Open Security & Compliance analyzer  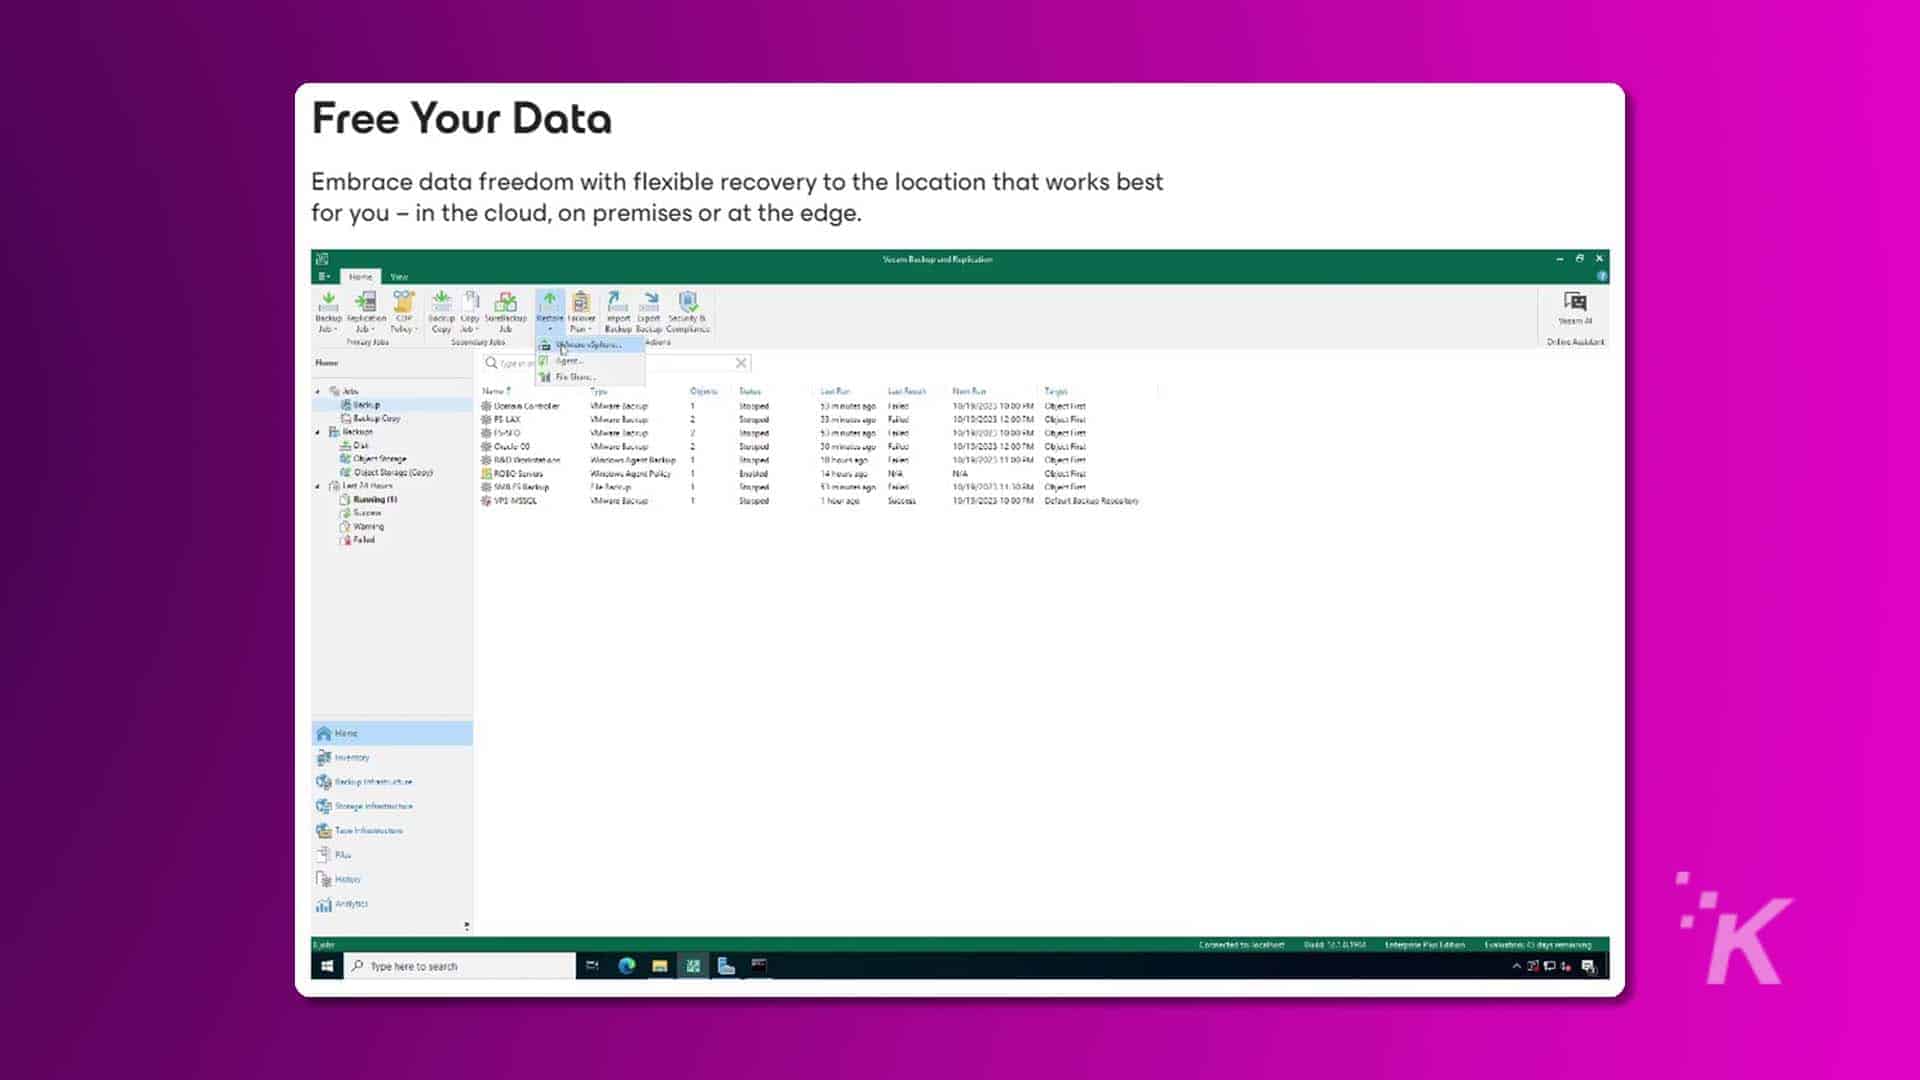[x=687, y=310]
